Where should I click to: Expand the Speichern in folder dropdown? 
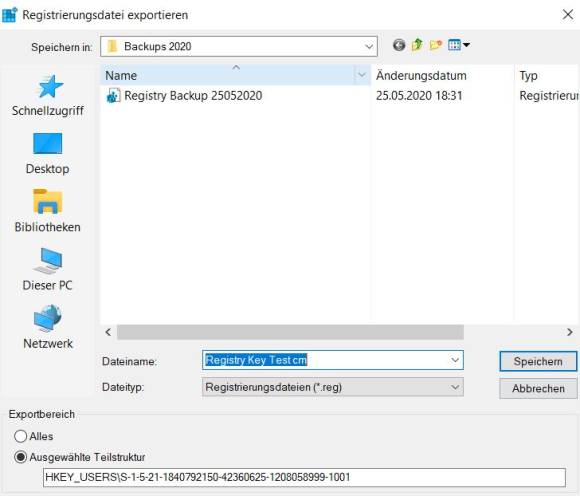[x=368, y=47]
